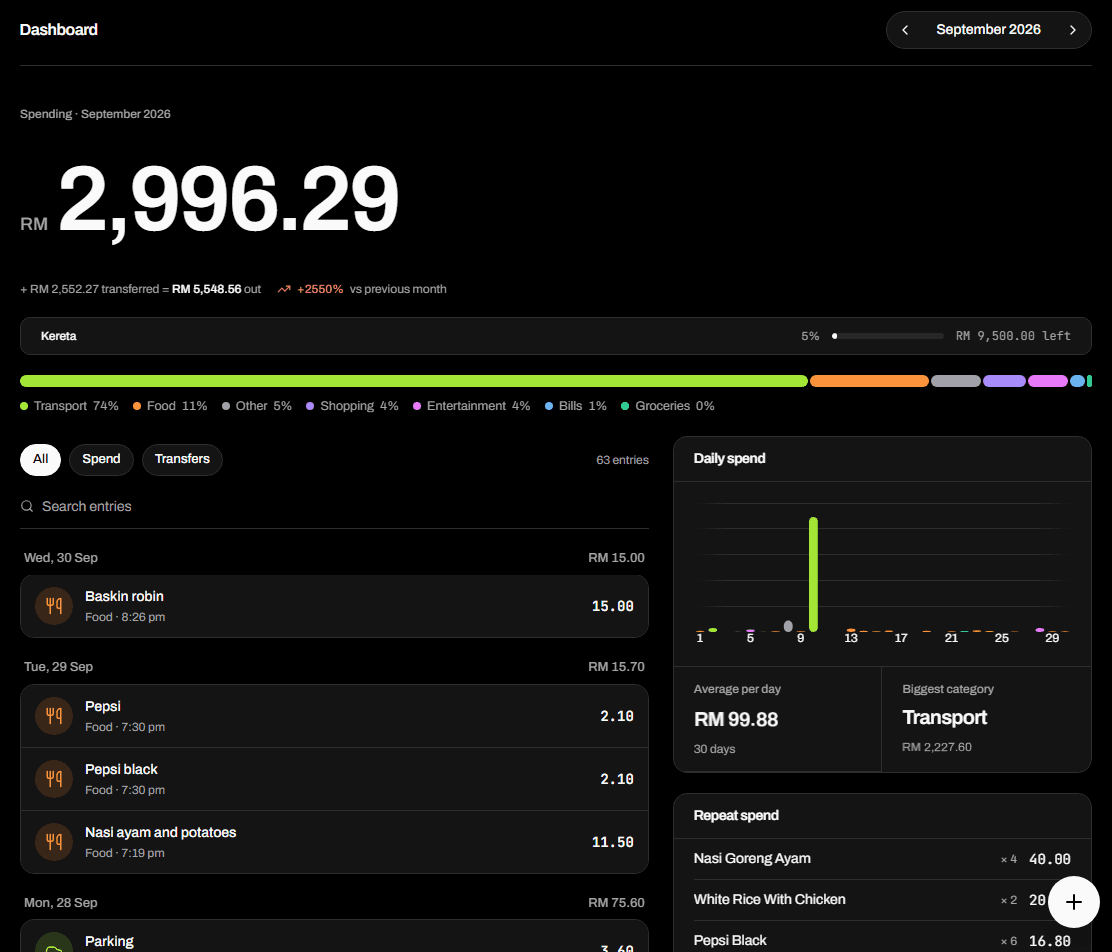The image size is (1112, 952).
Task: Select the Transfers filter tab
Action: click(x=182, y=460)
